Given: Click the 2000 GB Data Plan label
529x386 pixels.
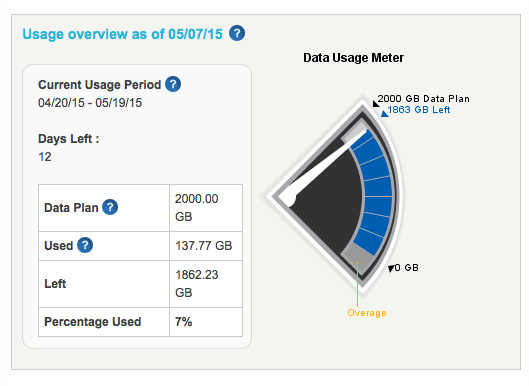Looking at the screenshot, I should (423, 99).
